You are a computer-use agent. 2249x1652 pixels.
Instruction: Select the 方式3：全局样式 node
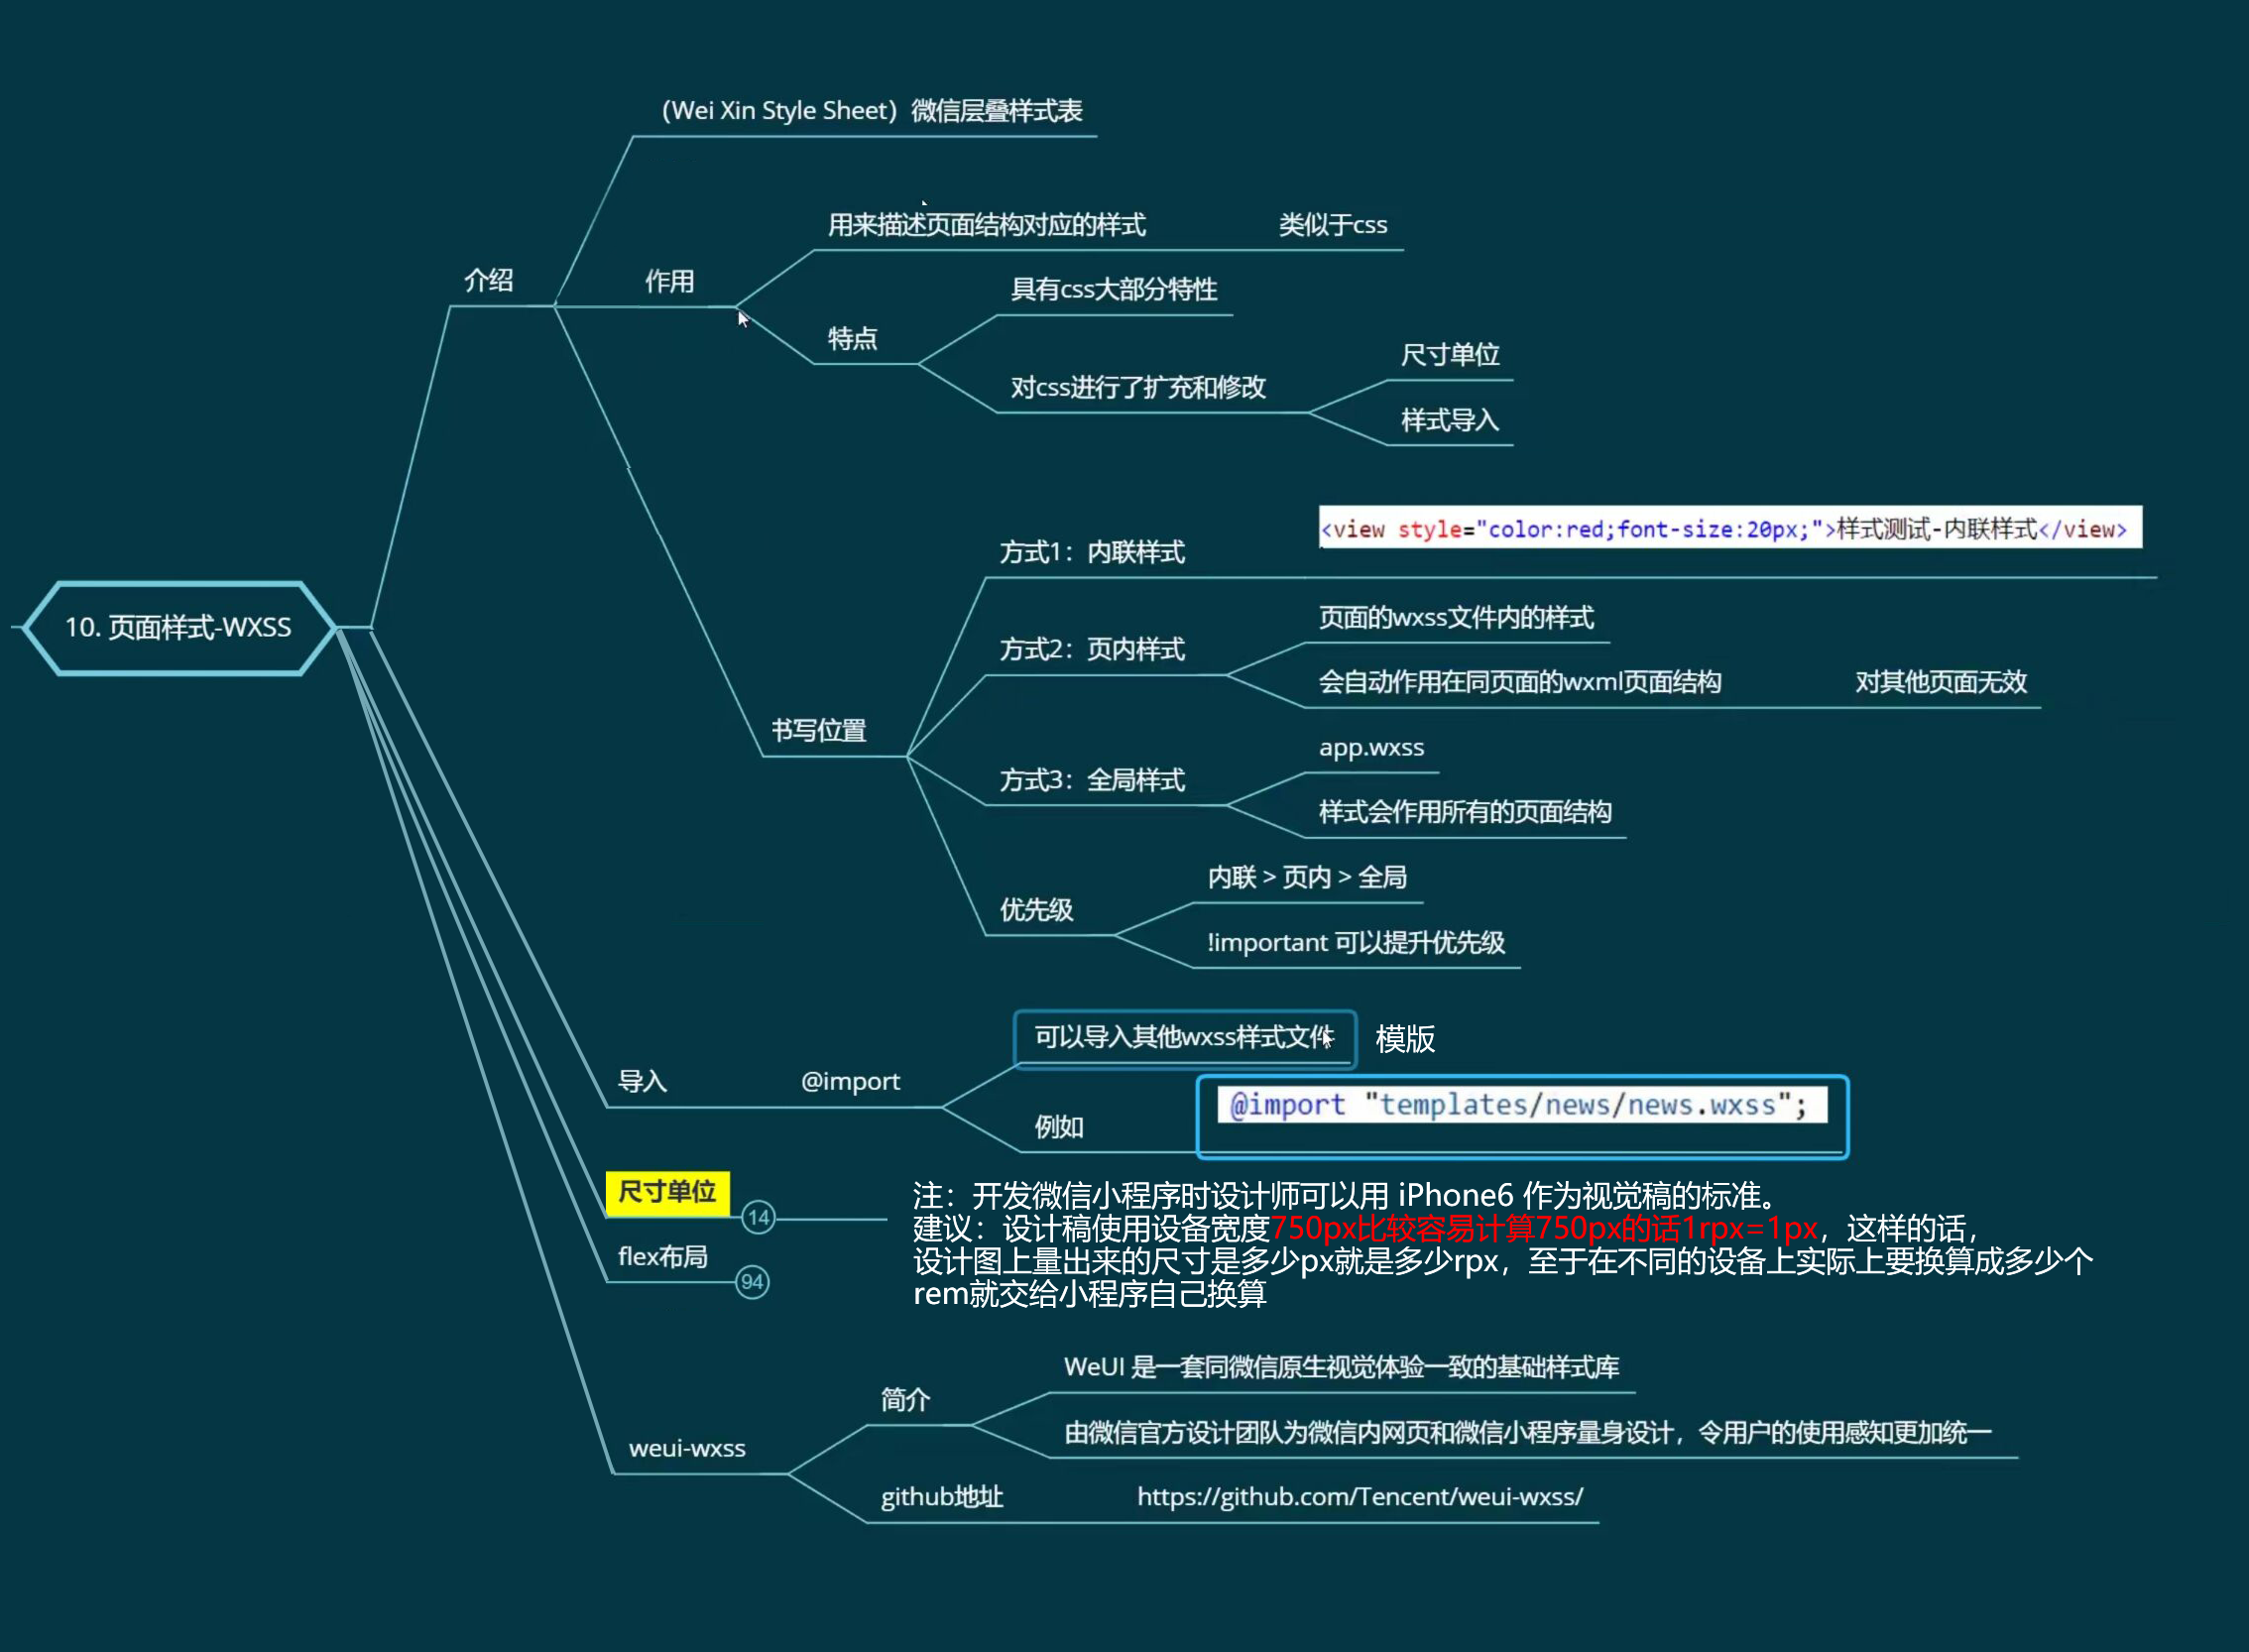[1092, 780]
